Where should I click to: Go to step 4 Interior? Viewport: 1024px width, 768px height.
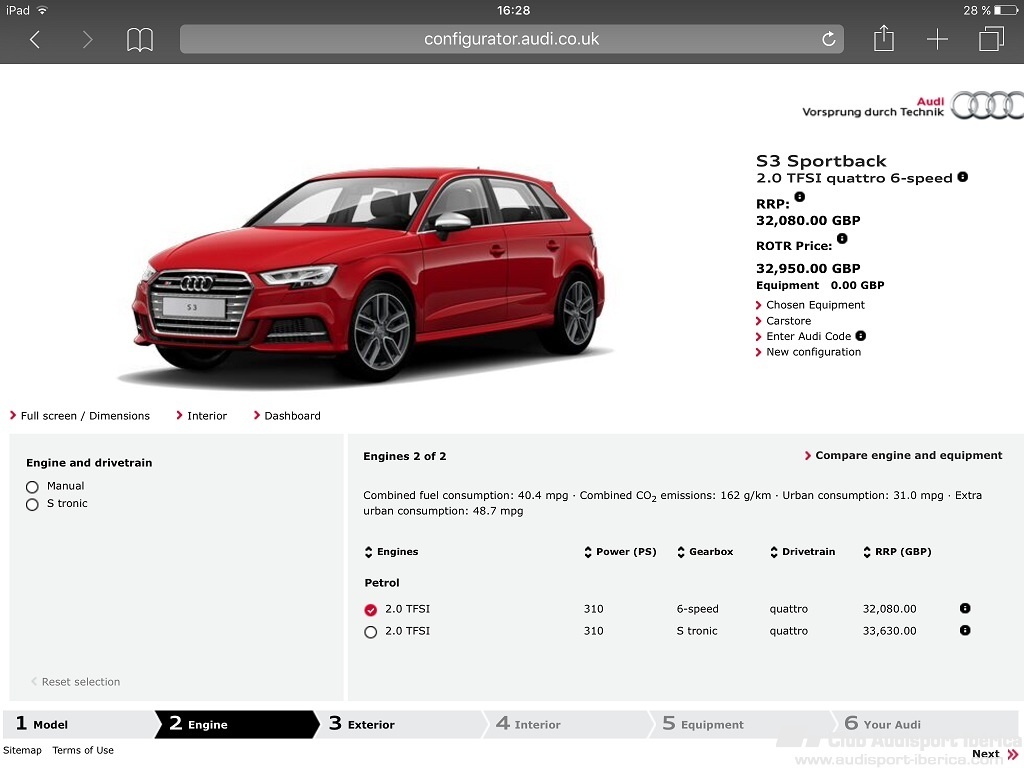coord(568,724)
